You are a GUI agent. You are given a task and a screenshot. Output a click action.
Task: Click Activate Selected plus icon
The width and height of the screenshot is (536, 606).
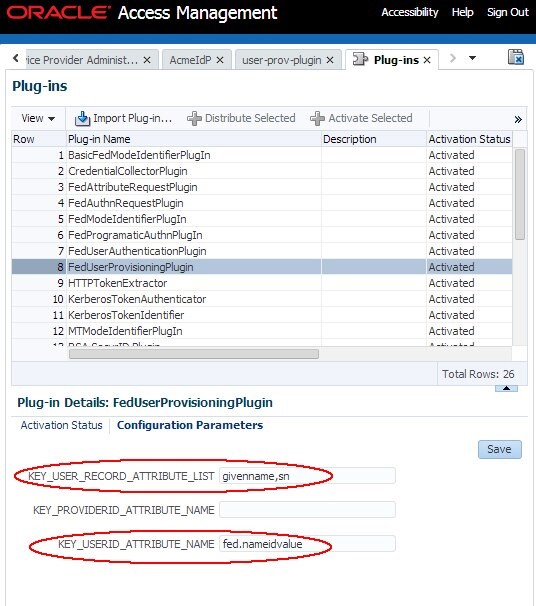click(x=317, y=118)
